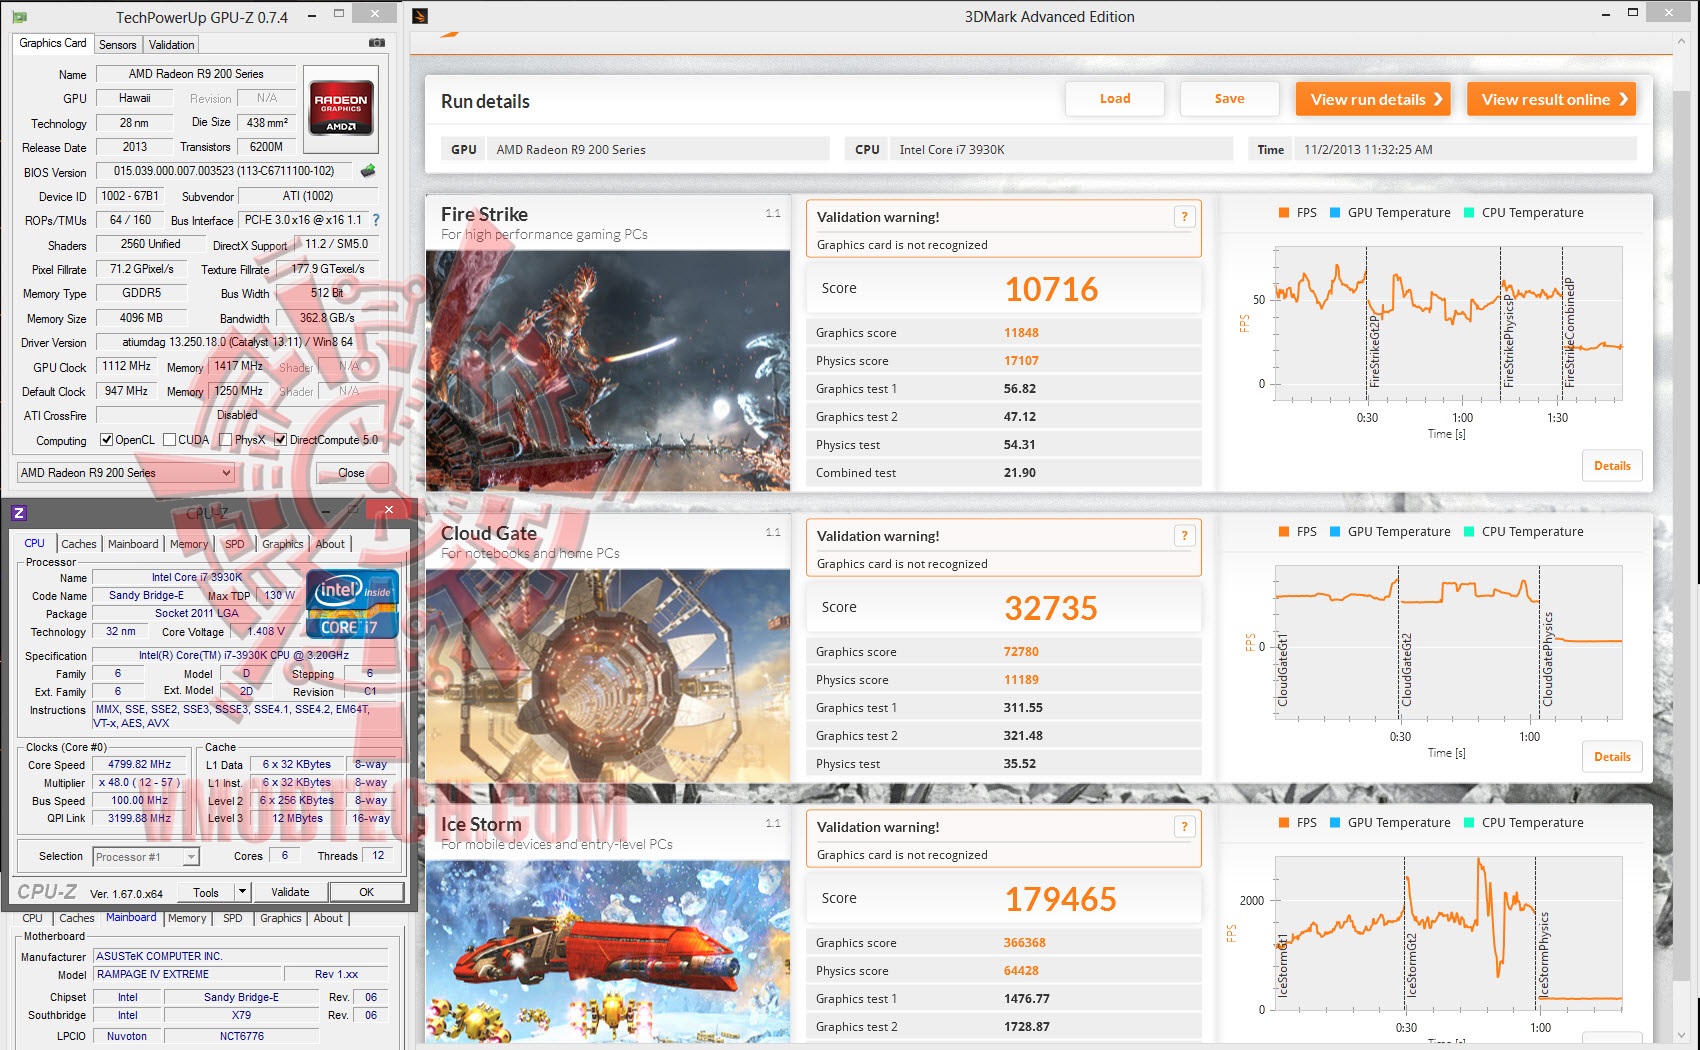Screen dimensions: 1700x1050
Task: Click the run time value 11/2/2013 11:32:25 AM
Action: pyautogui.click(x=1368, y=150)
